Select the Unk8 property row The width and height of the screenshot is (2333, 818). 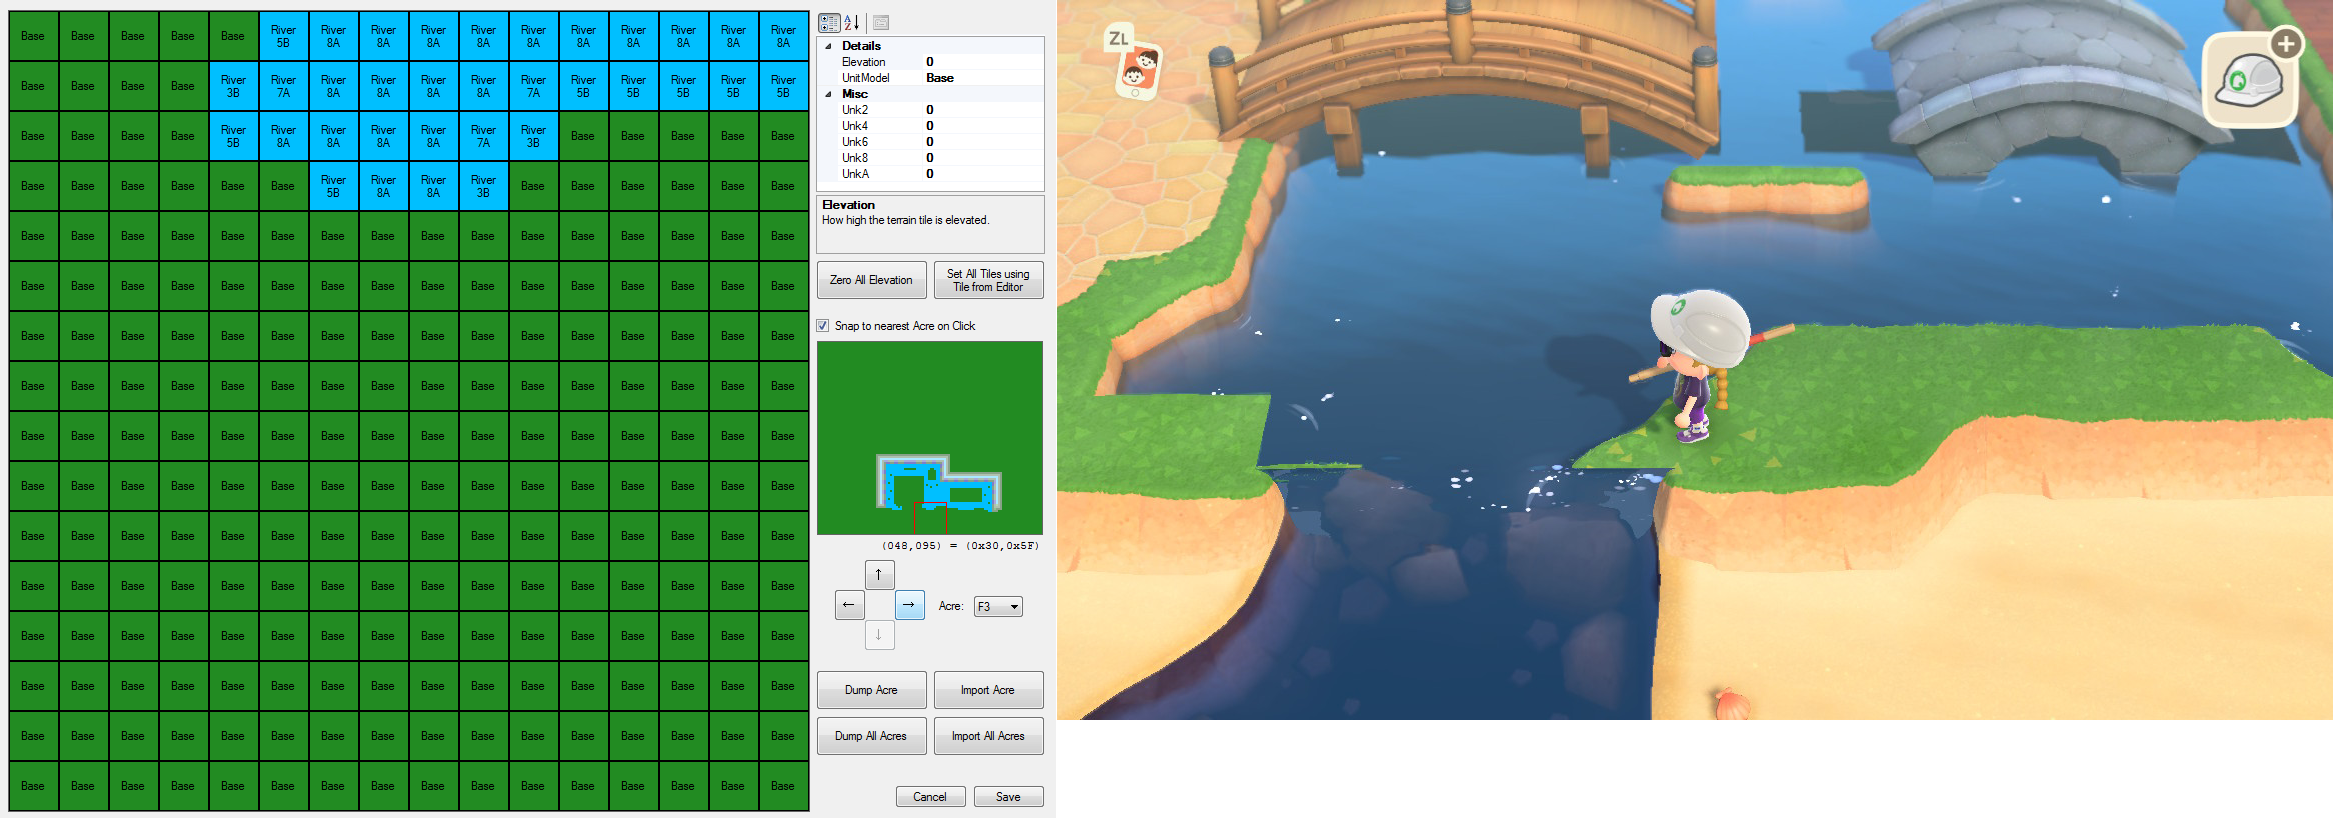(931, 158)
